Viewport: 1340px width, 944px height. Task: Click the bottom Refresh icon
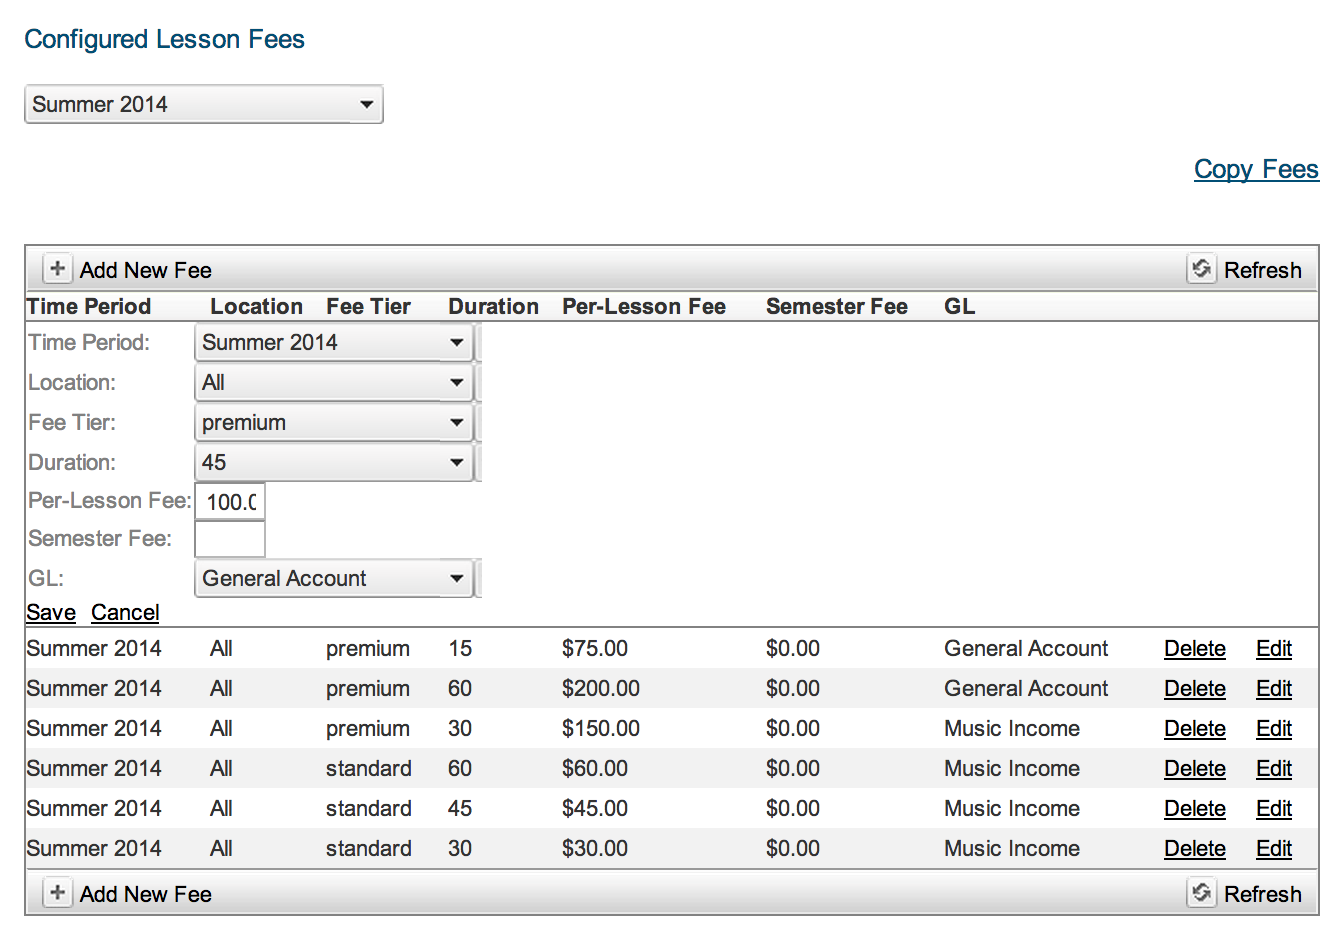coord(1201,893)
